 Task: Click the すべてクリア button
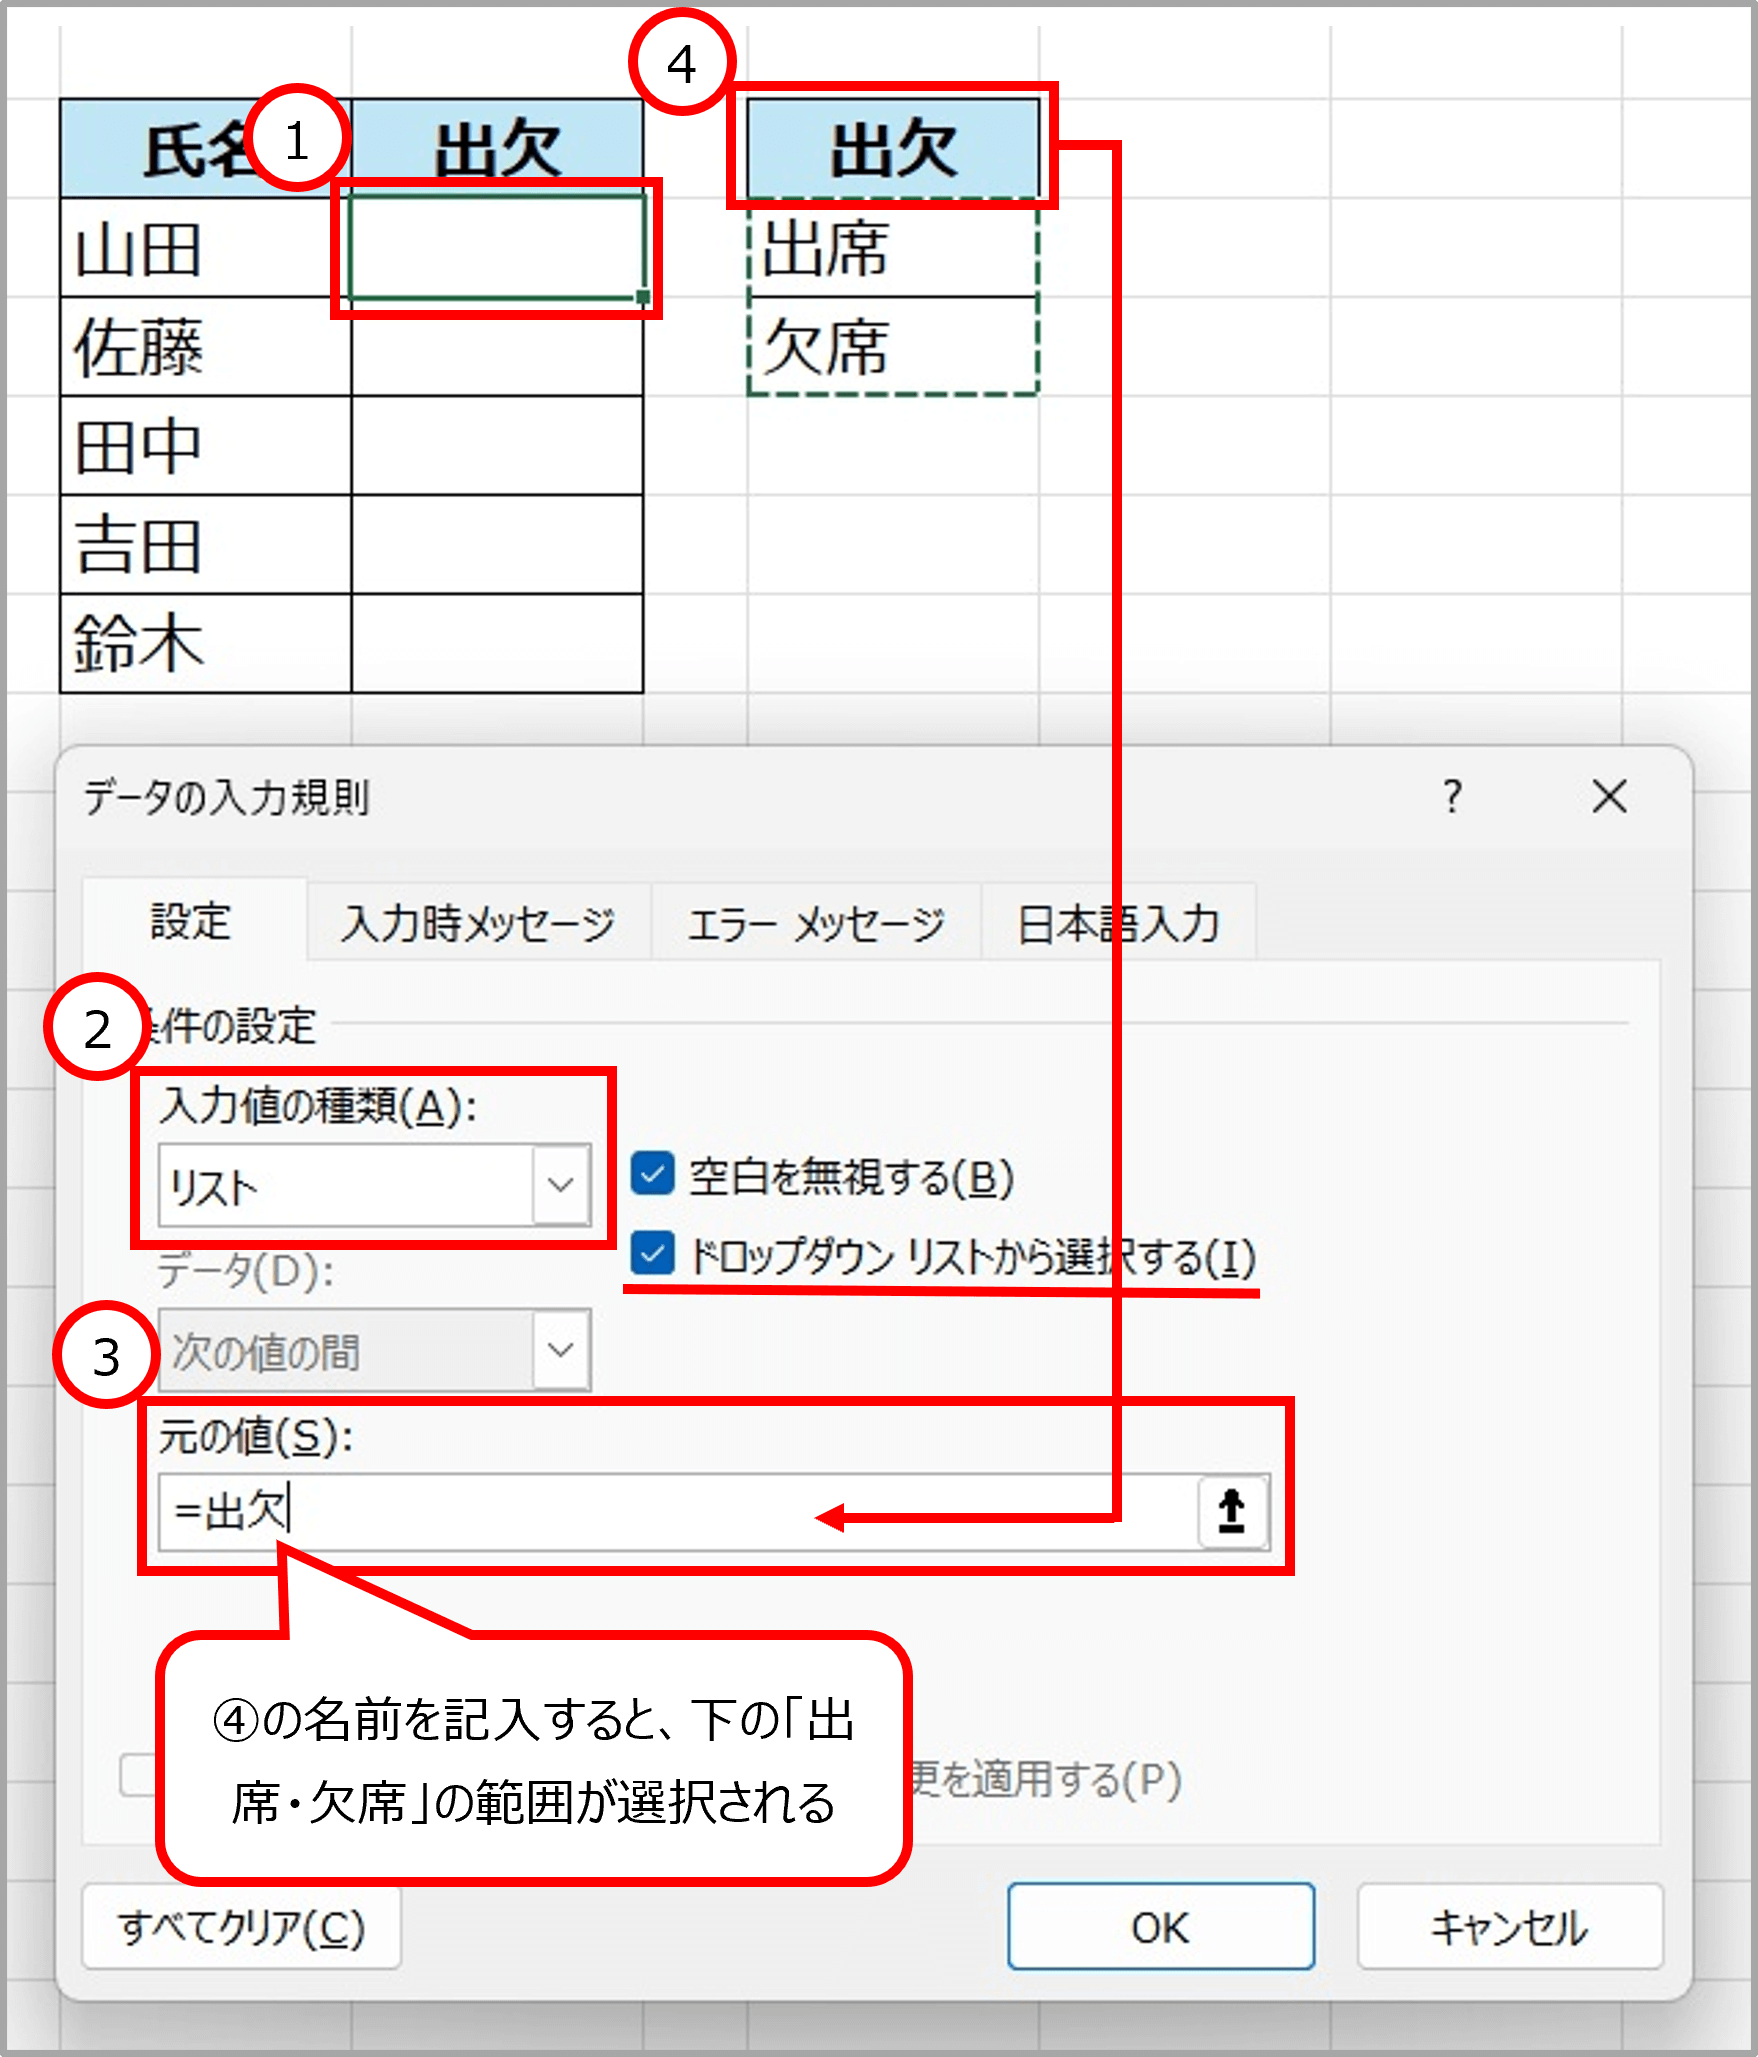[241, 1927]
